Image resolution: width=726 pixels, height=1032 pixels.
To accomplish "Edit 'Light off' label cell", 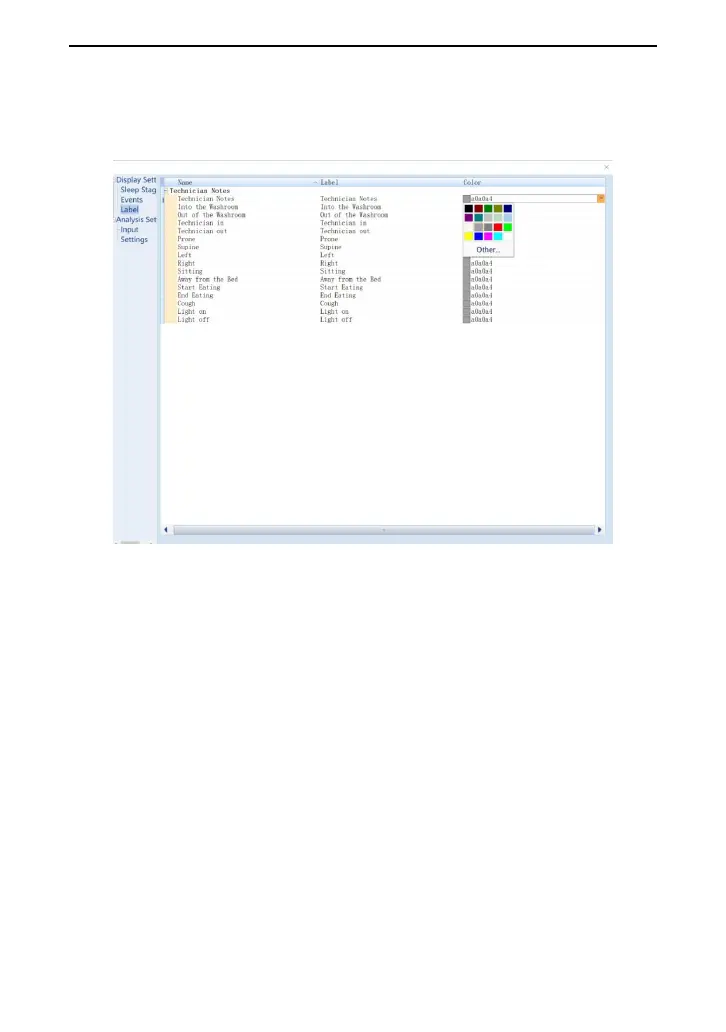I will (x=336, y=320).
